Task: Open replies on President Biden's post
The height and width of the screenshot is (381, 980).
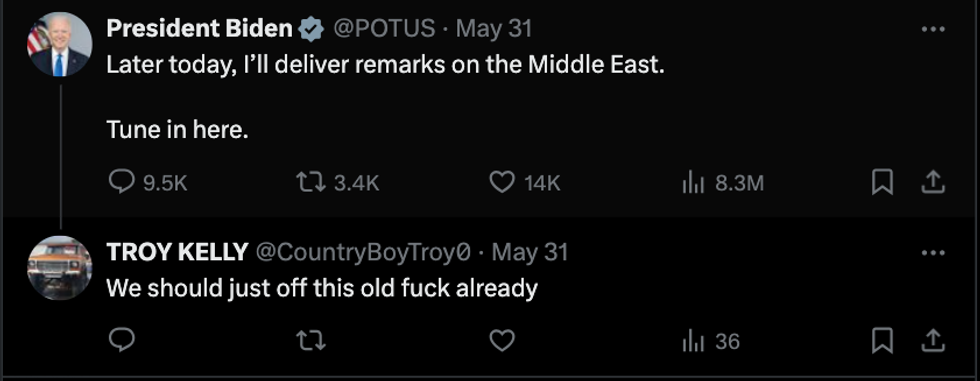Action: pos(148,183)
